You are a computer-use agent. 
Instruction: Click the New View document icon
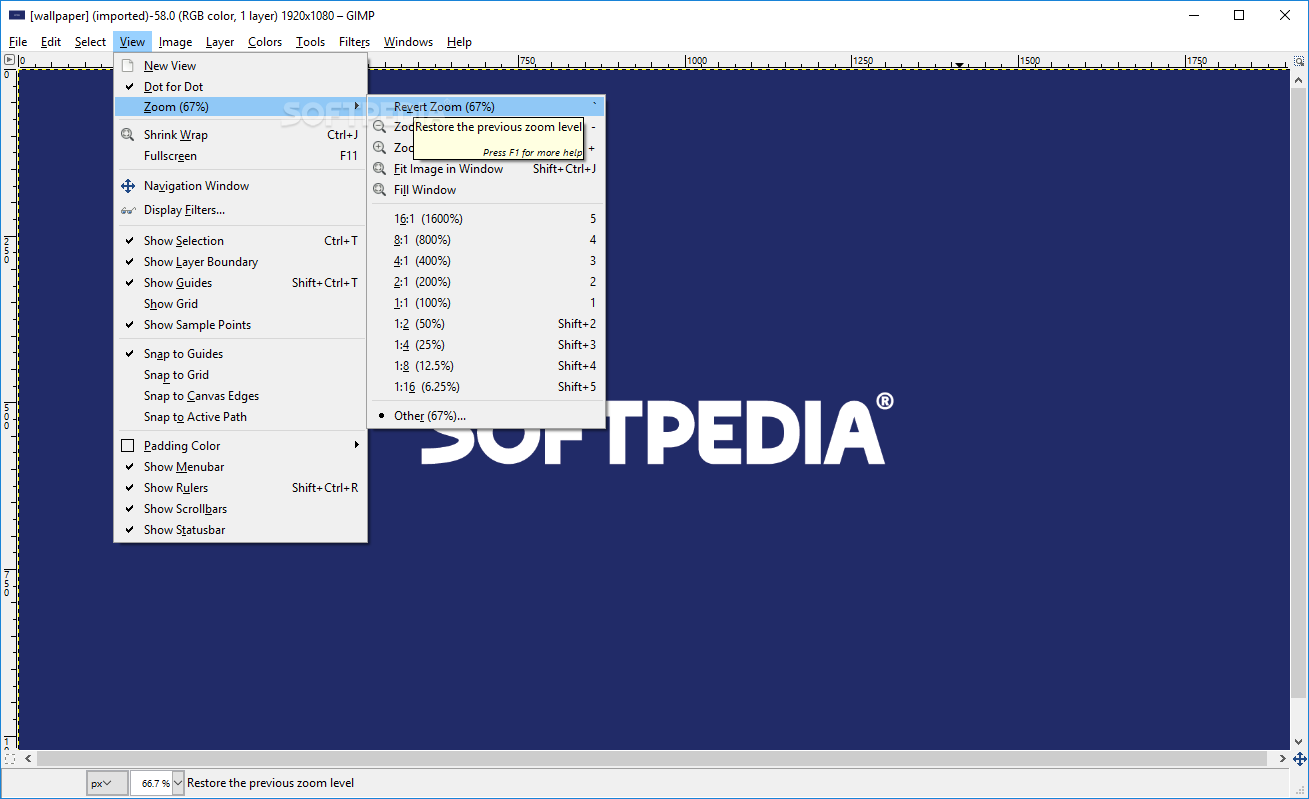(127, 66)
